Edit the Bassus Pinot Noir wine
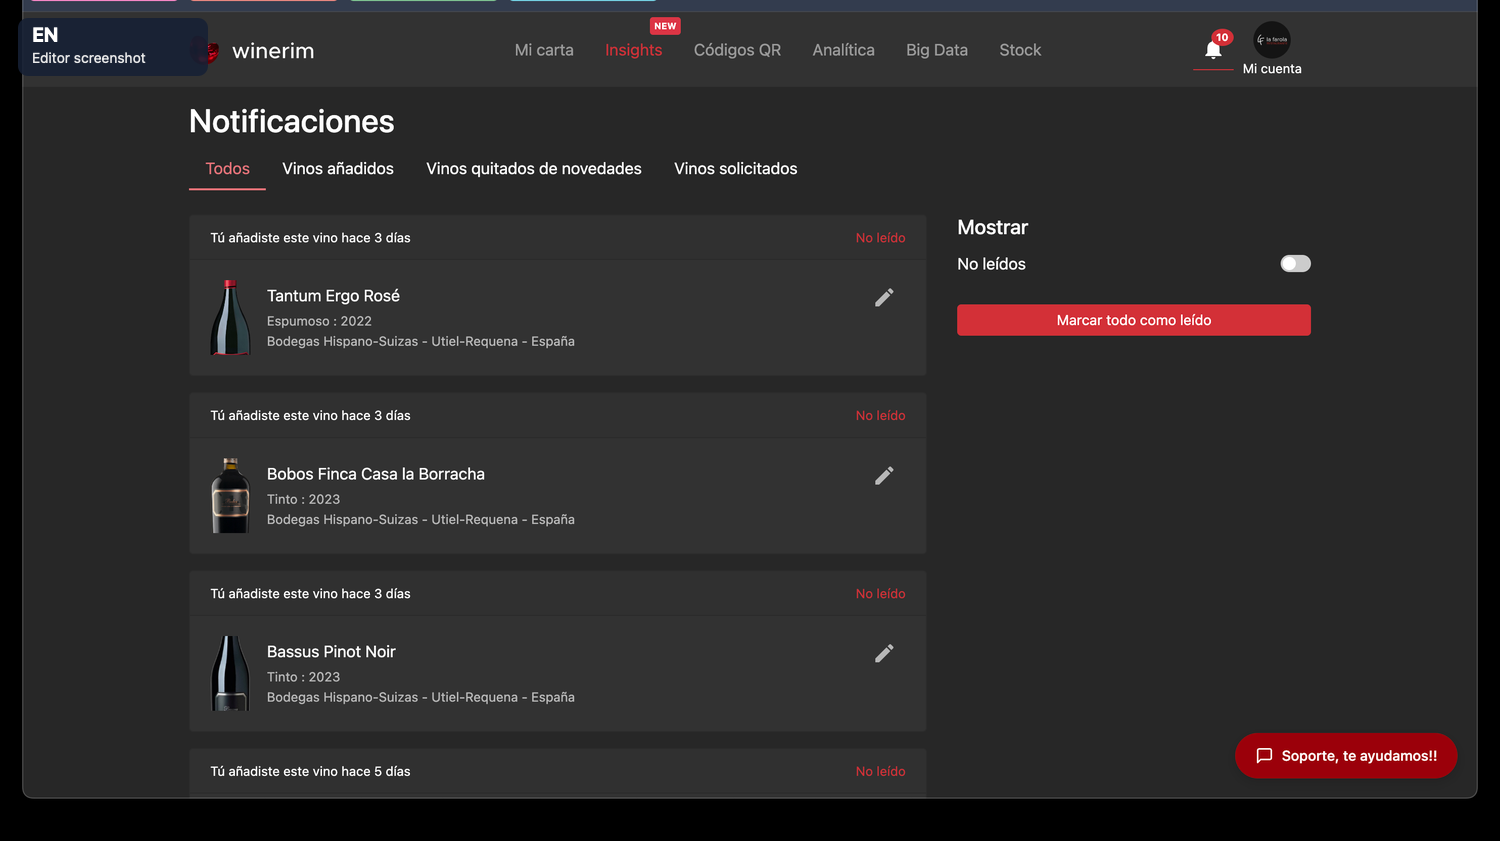 pyautogui.click(x=884, y=654)
